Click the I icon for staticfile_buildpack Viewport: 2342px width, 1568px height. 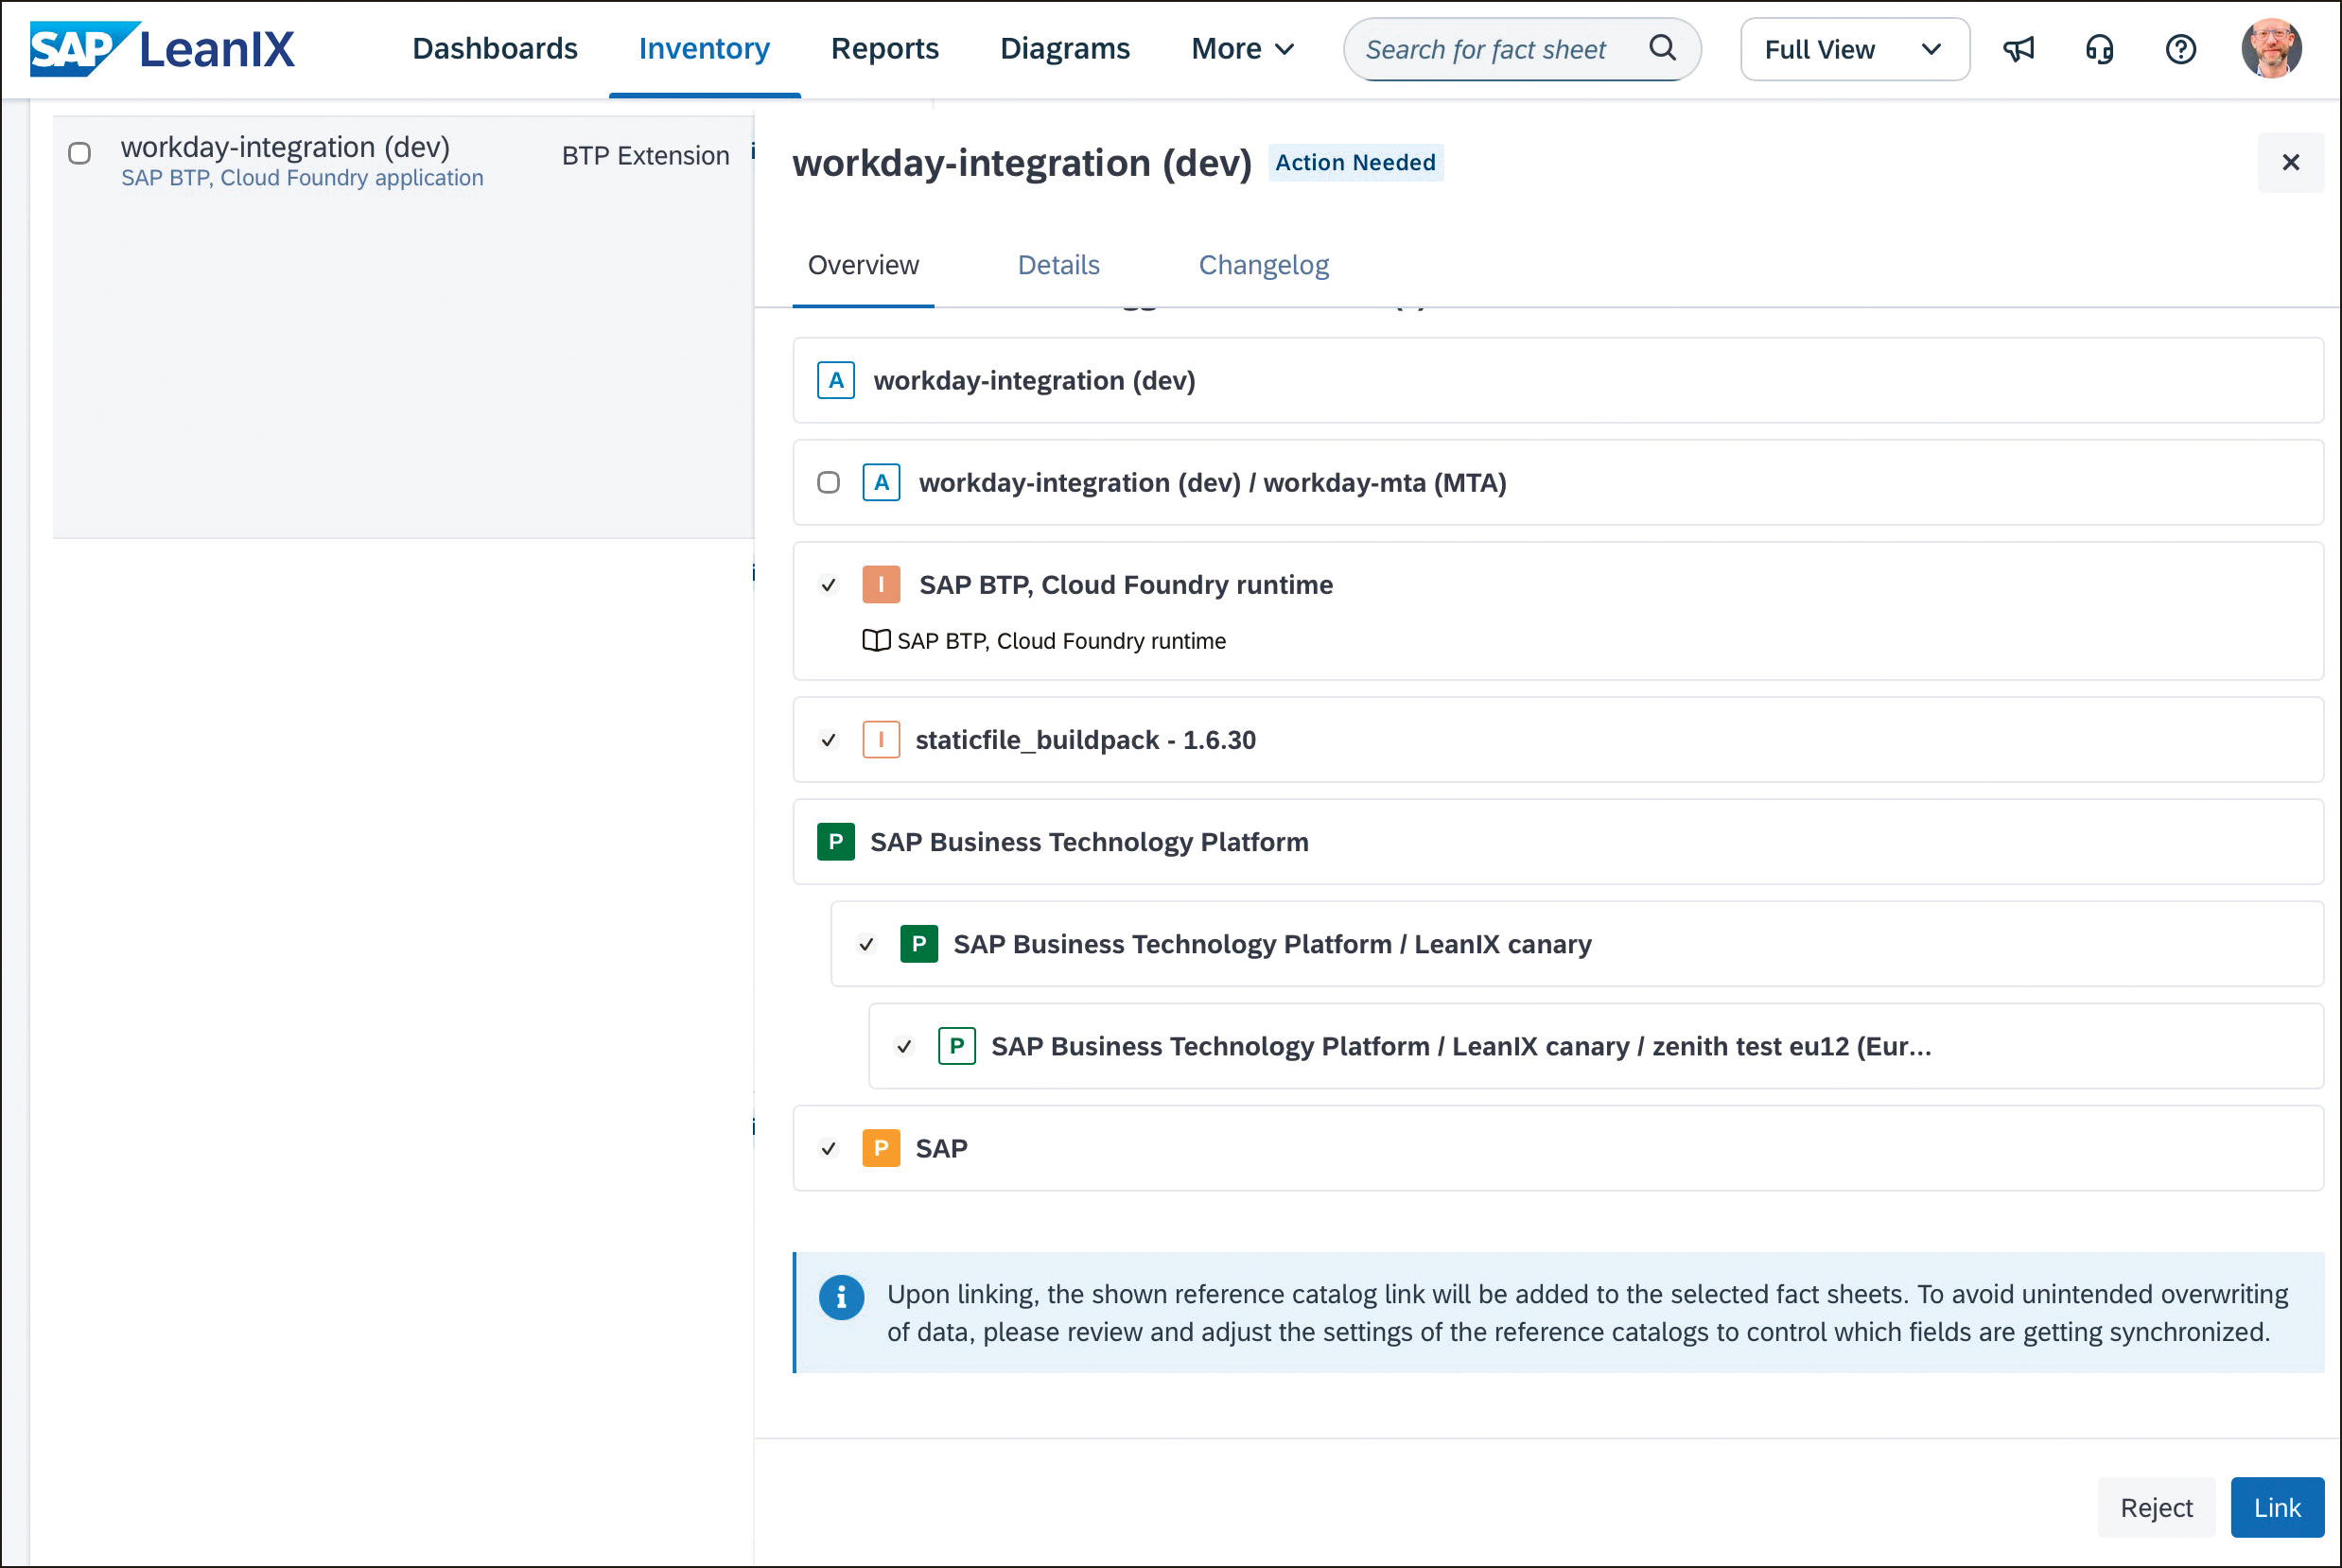pos(881,739)
